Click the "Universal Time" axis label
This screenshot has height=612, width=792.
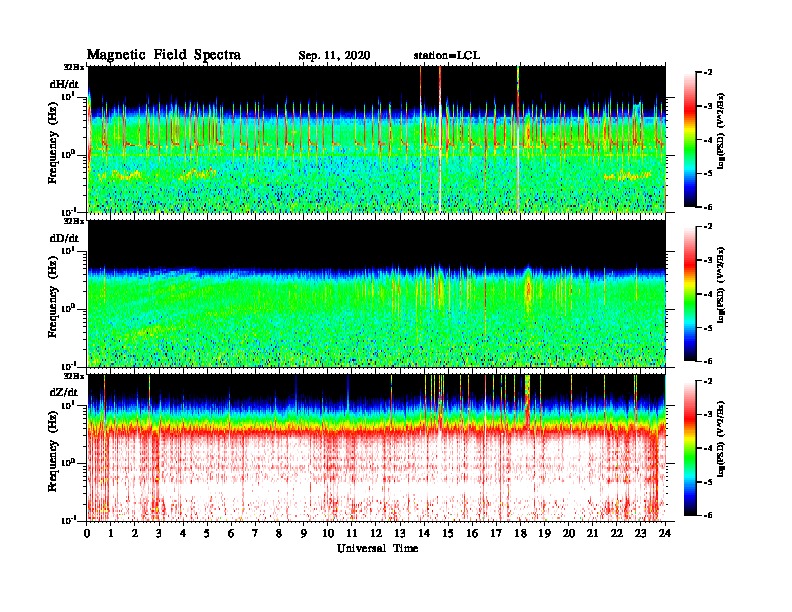[377, 548]
